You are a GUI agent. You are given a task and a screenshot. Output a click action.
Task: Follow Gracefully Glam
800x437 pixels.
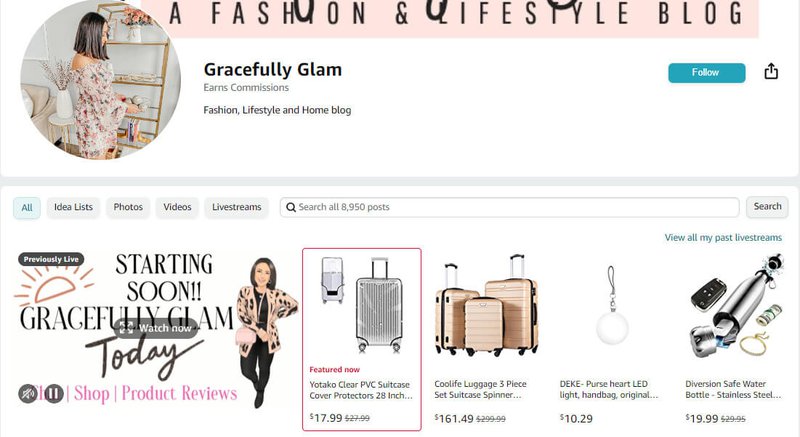pos(707,72)
